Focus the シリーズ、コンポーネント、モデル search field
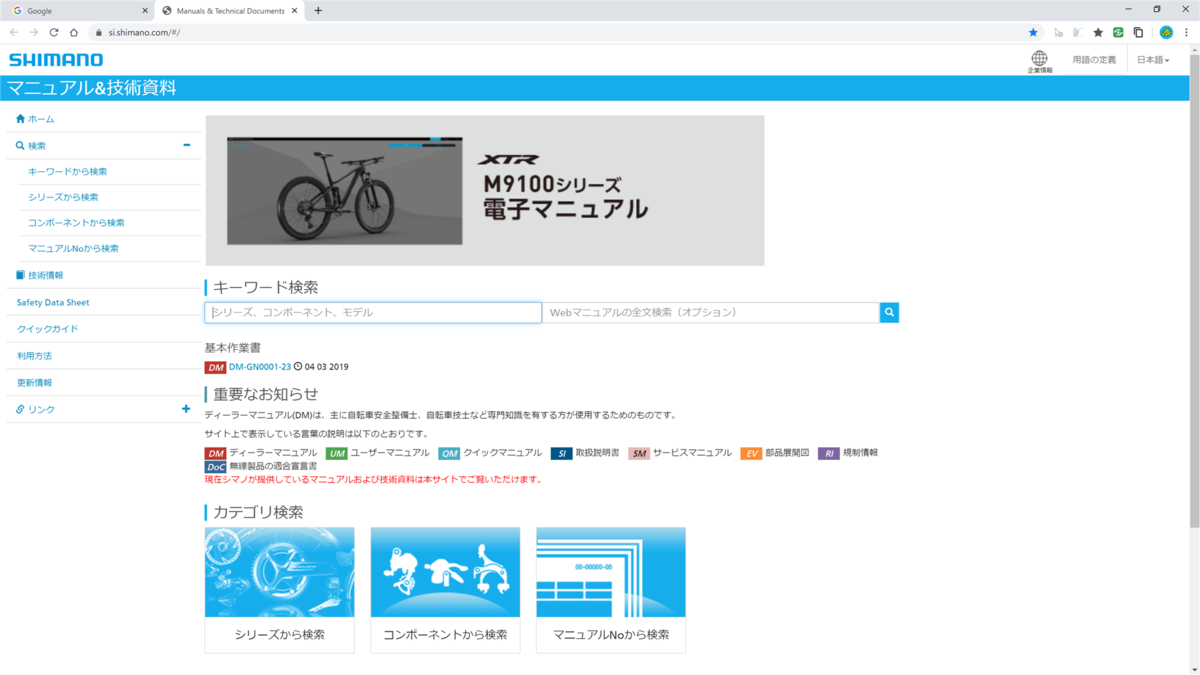The image size is (1200, 675). 373,313
